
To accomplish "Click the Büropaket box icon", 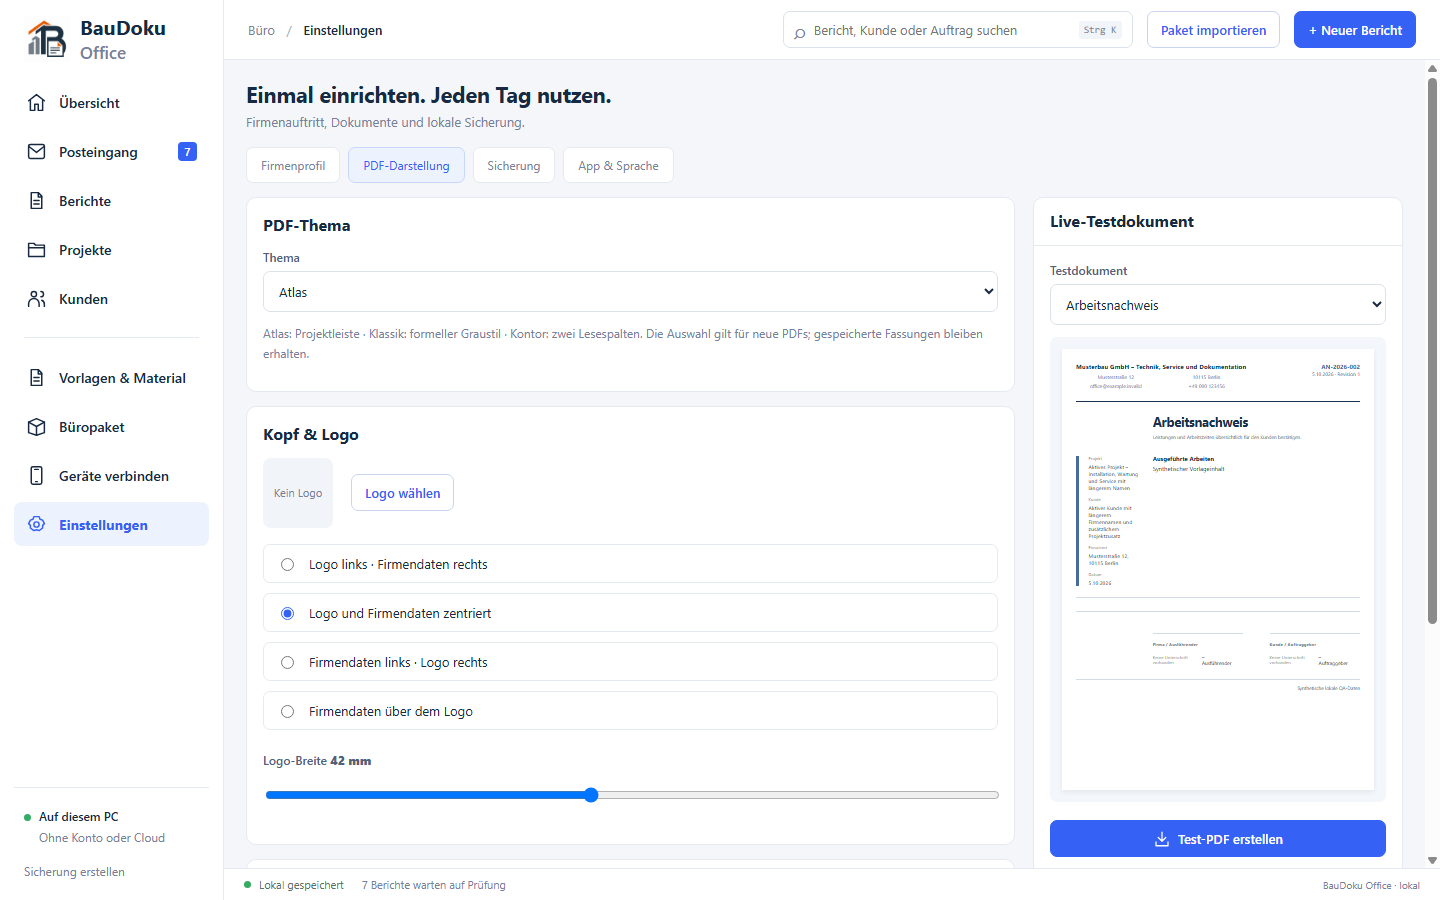I will click(x=37, y=427).
